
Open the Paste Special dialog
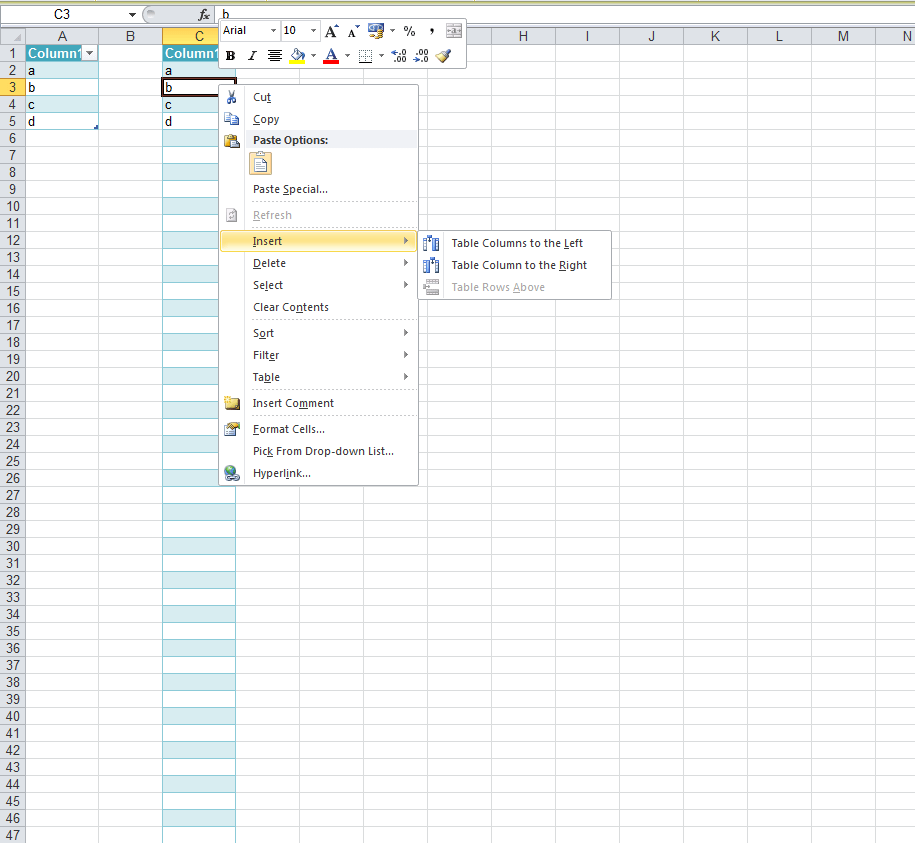289,189
